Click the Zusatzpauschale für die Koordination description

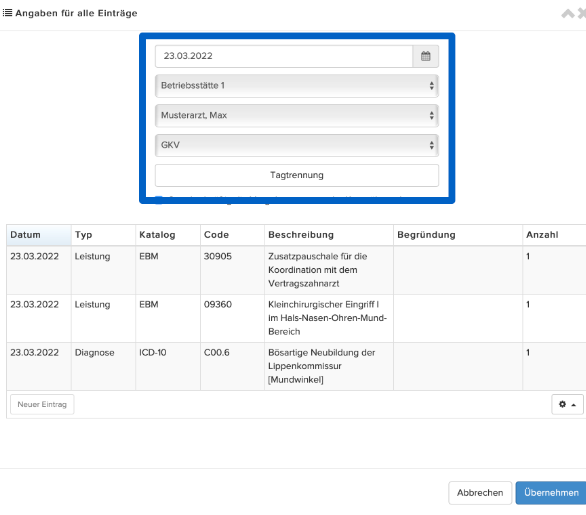coord(329,270)
